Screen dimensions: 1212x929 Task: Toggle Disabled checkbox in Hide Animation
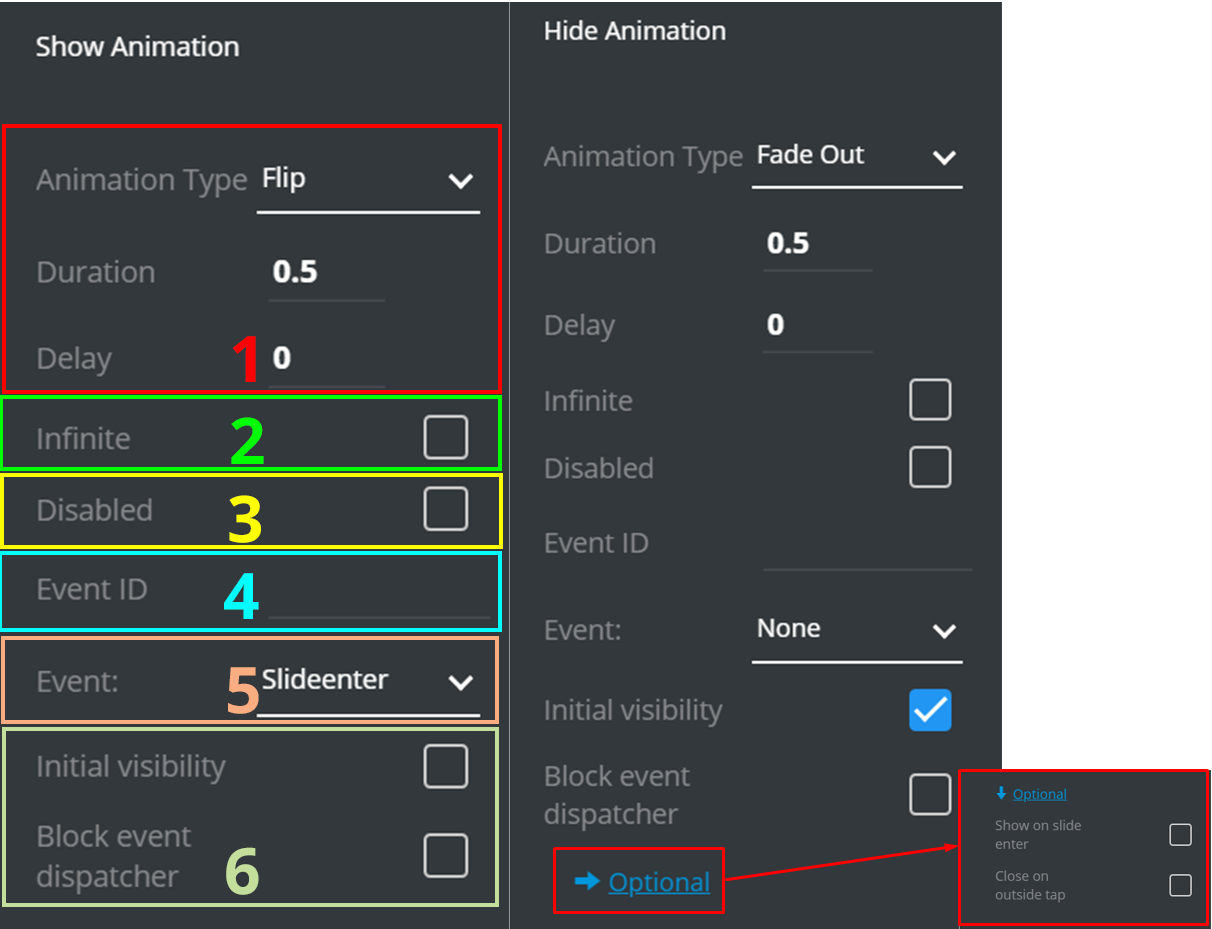929,467
